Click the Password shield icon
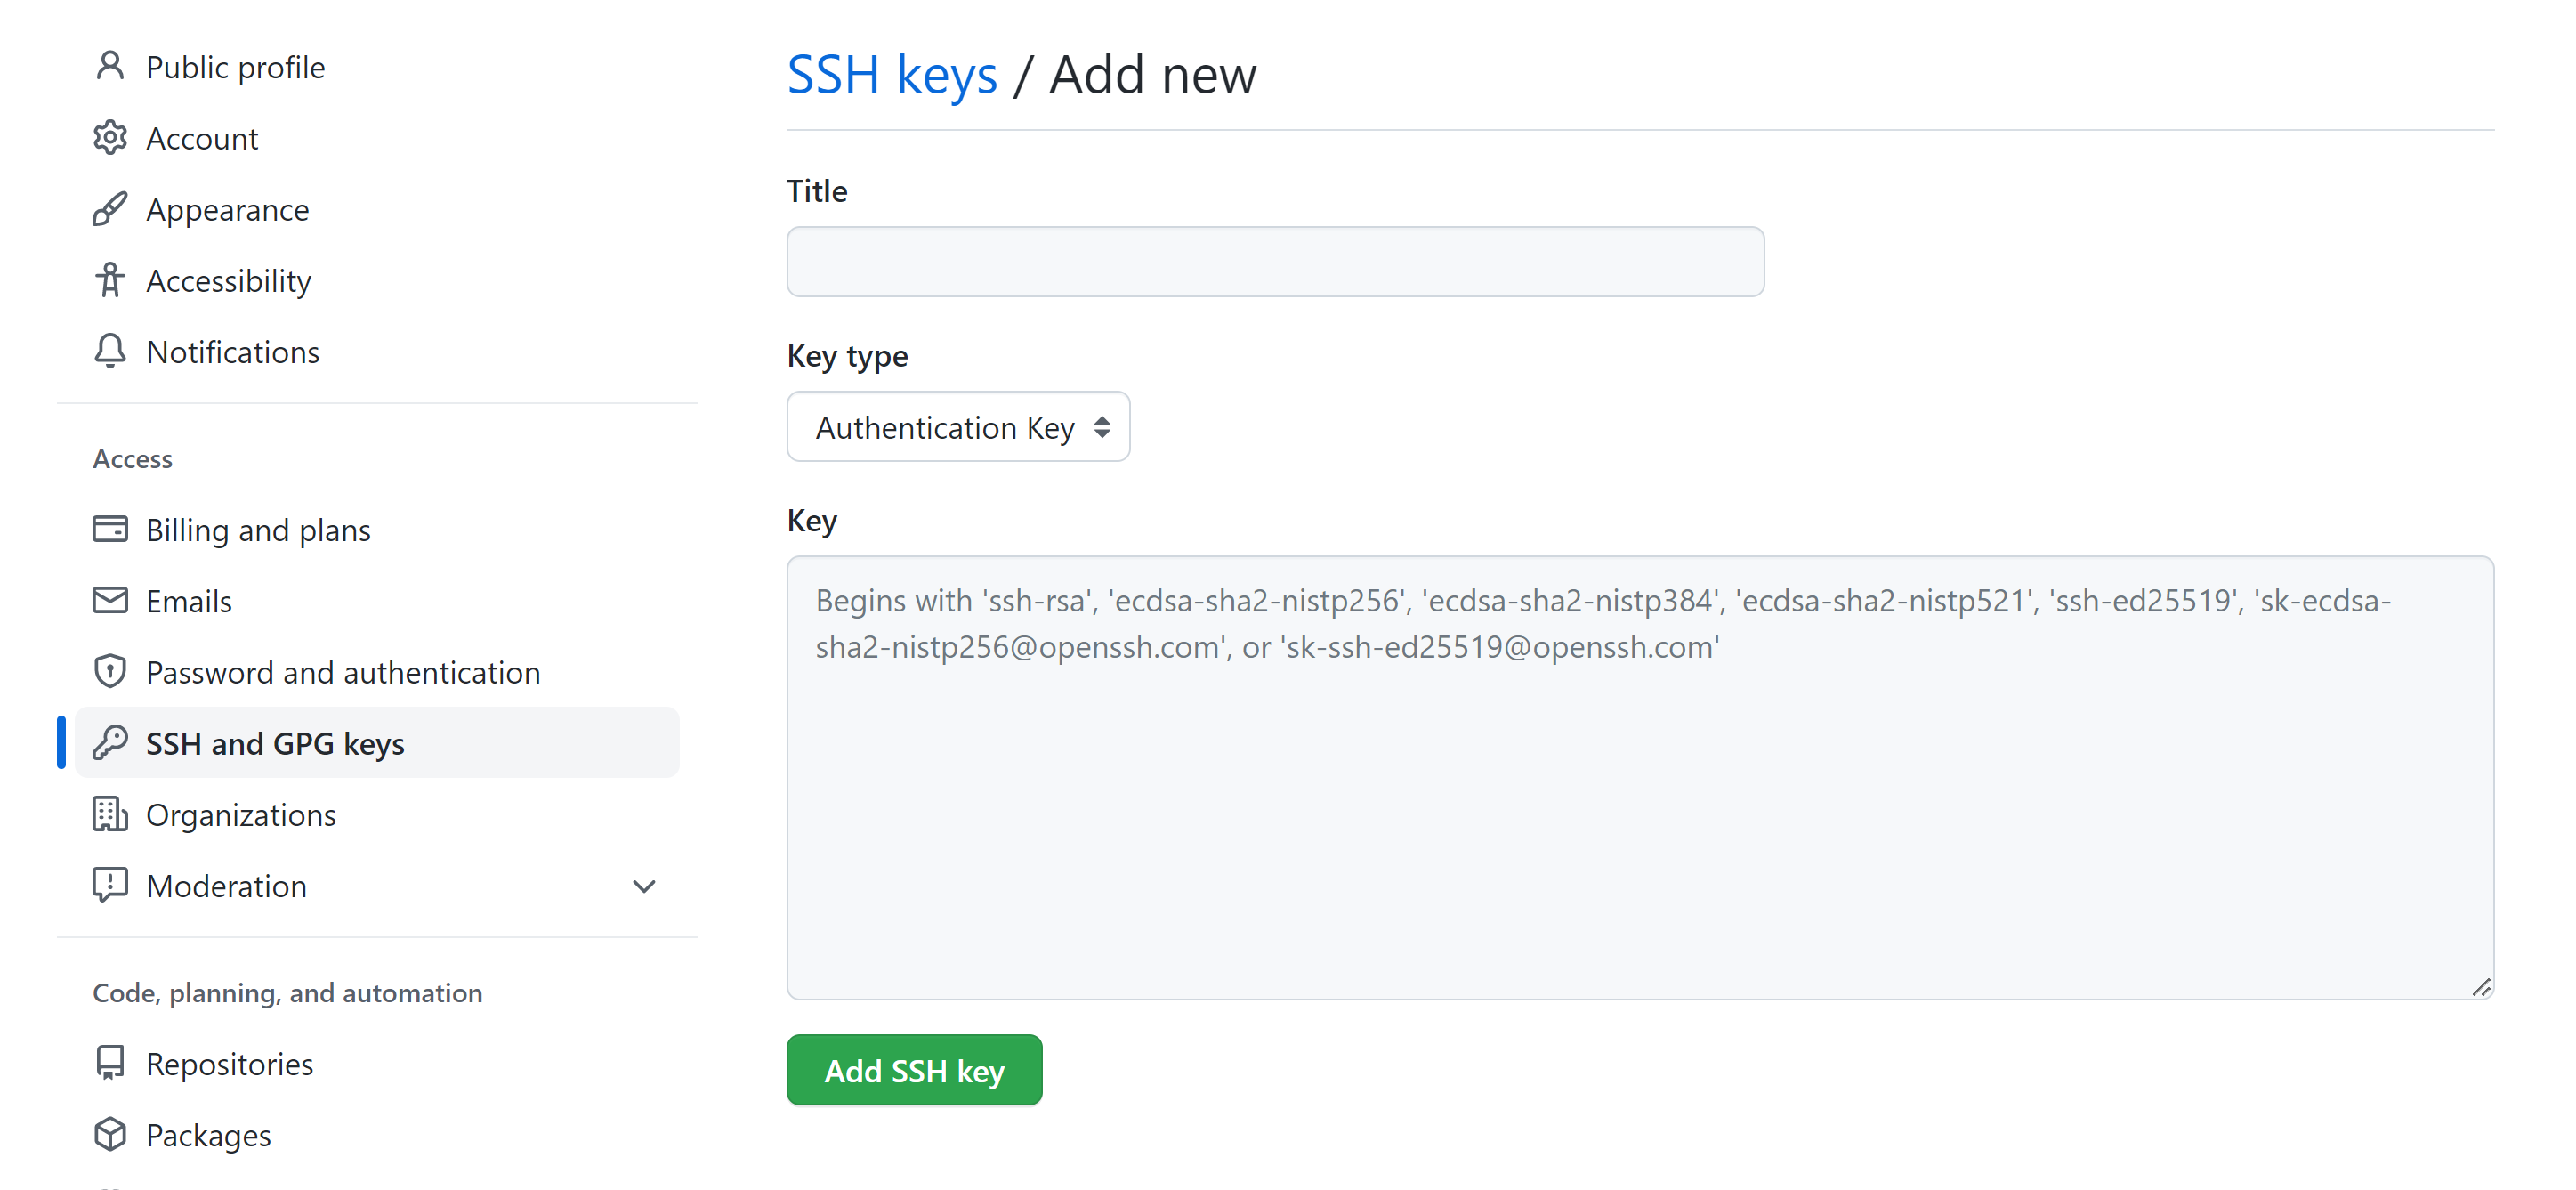The width and height of the screenshot is (2576, 1190). pyautogui.click(x=110, y=672)
